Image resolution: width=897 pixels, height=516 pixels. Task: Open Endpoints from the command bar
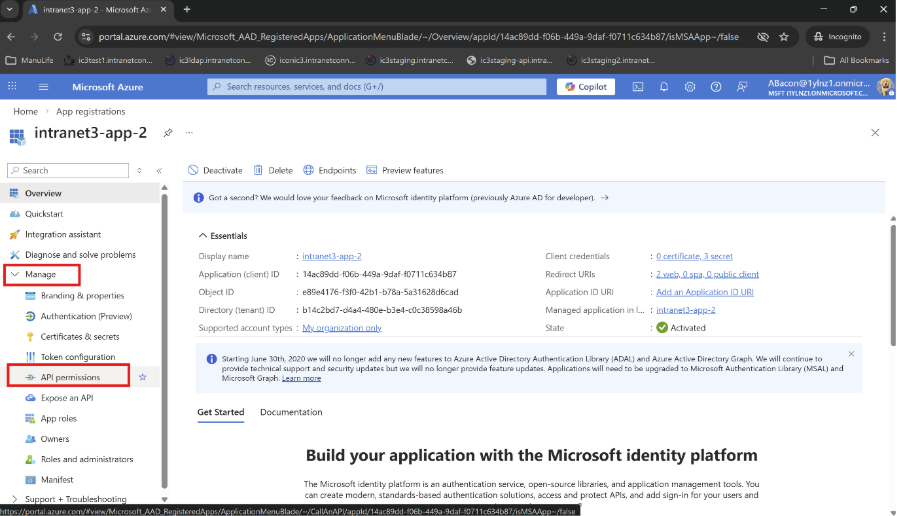click(x=330, y=171)
